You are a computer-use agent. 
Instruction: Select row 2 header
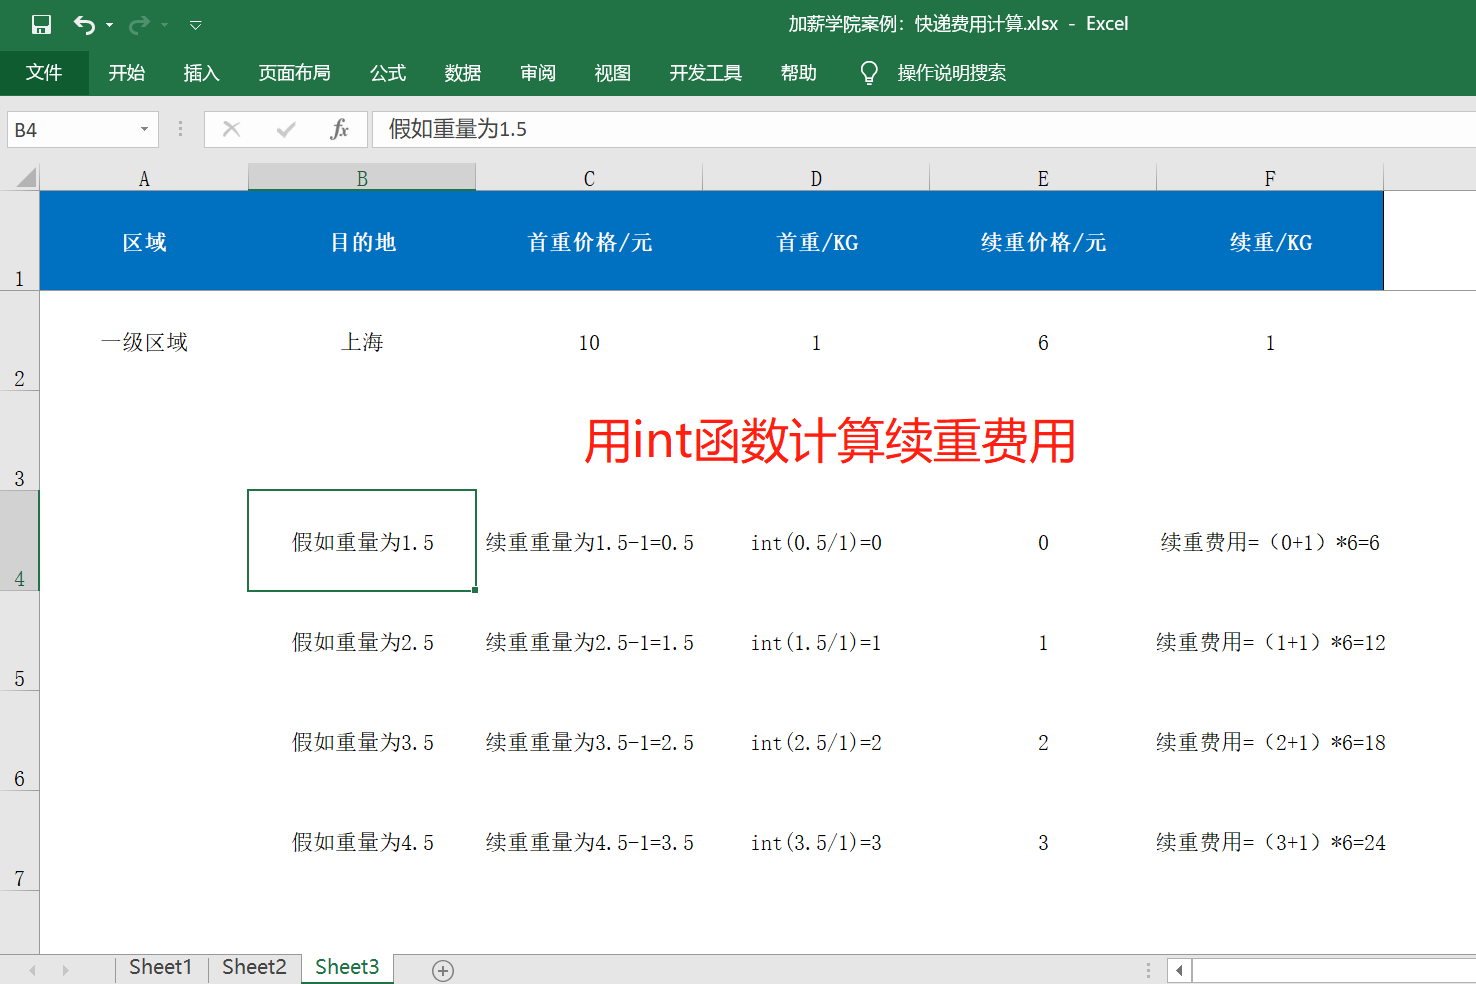pyautogui.click(x=19, y=341)
